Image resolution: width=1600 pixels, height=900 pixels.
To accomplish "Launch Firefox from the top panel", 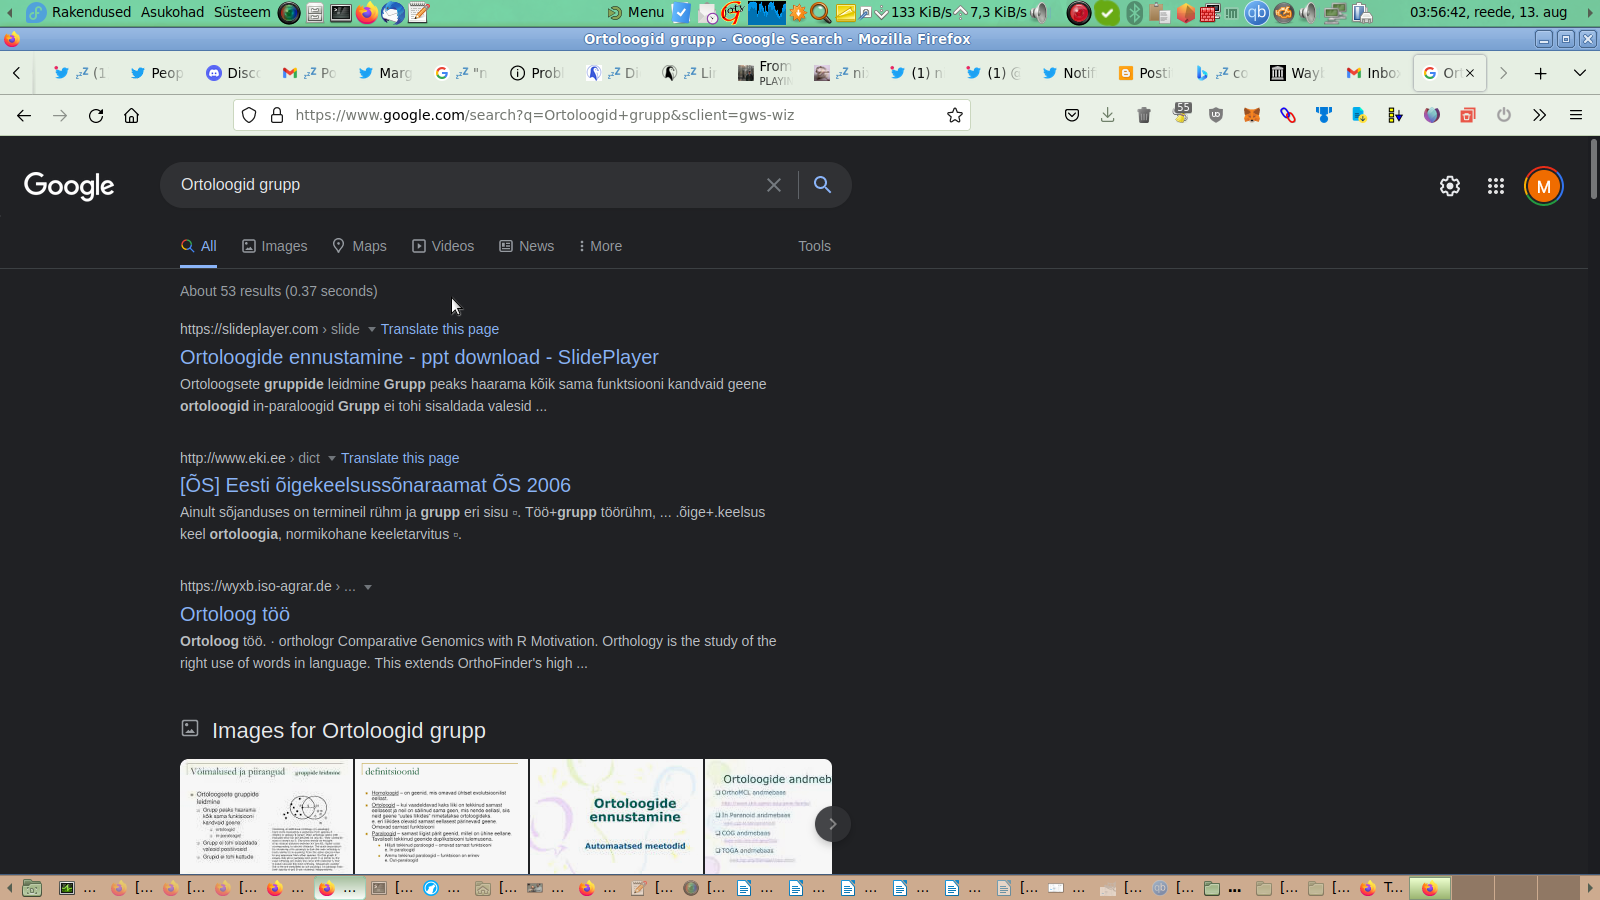I will pyautogui.click(x=367, y=12).
